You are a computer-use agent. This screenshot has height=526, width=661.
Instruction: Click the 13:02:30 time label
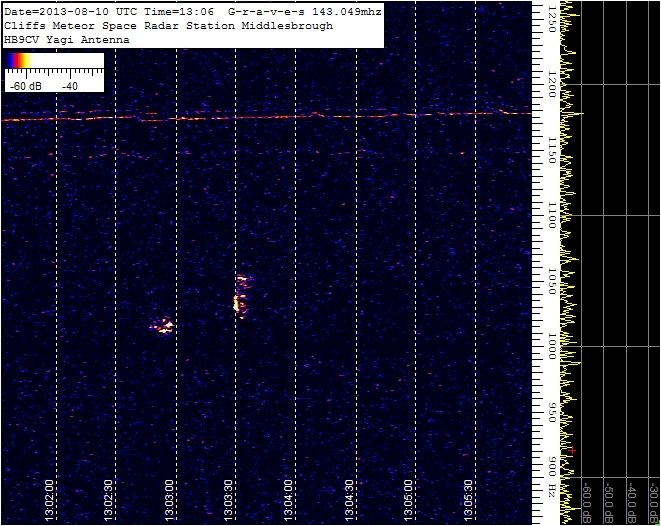click(x=109, y=500)
